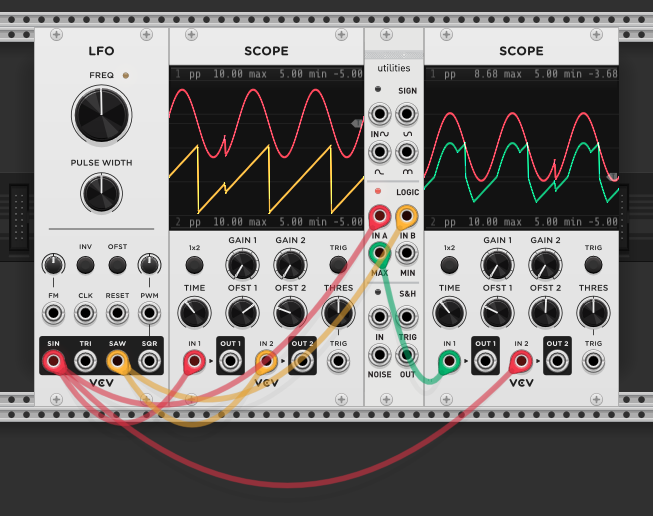Click OFST 2 knob on left Scope
653x516 pixels.
click(290, 313)
